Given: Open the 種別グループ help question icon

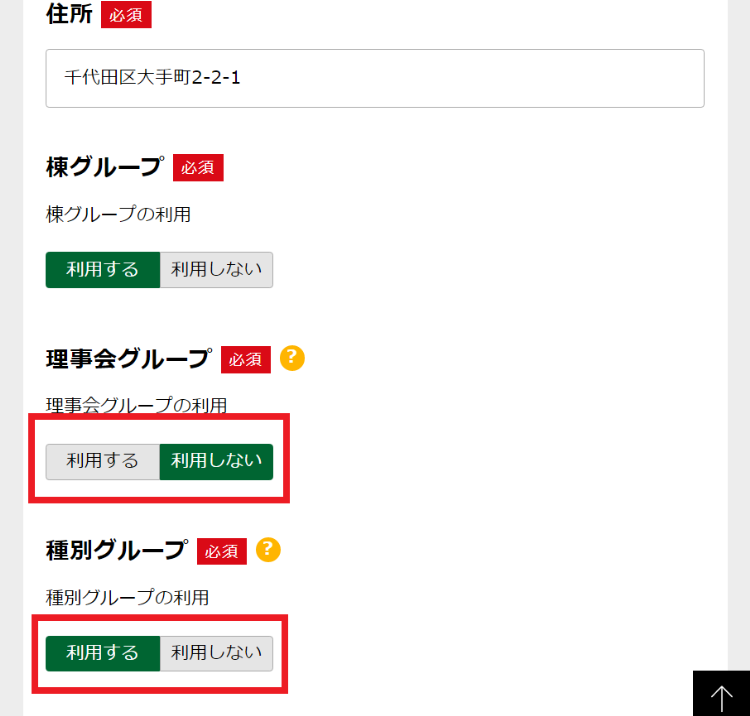Looking at the screenshot, I should click(x=268, y=549).
